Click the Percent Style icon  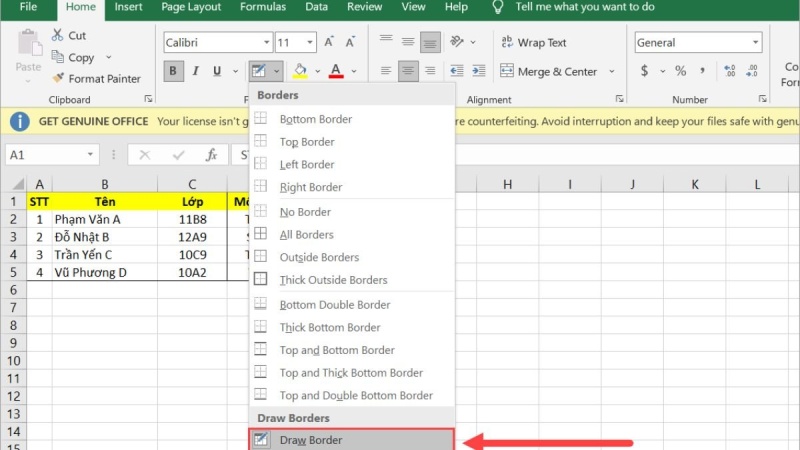point(680,71)
